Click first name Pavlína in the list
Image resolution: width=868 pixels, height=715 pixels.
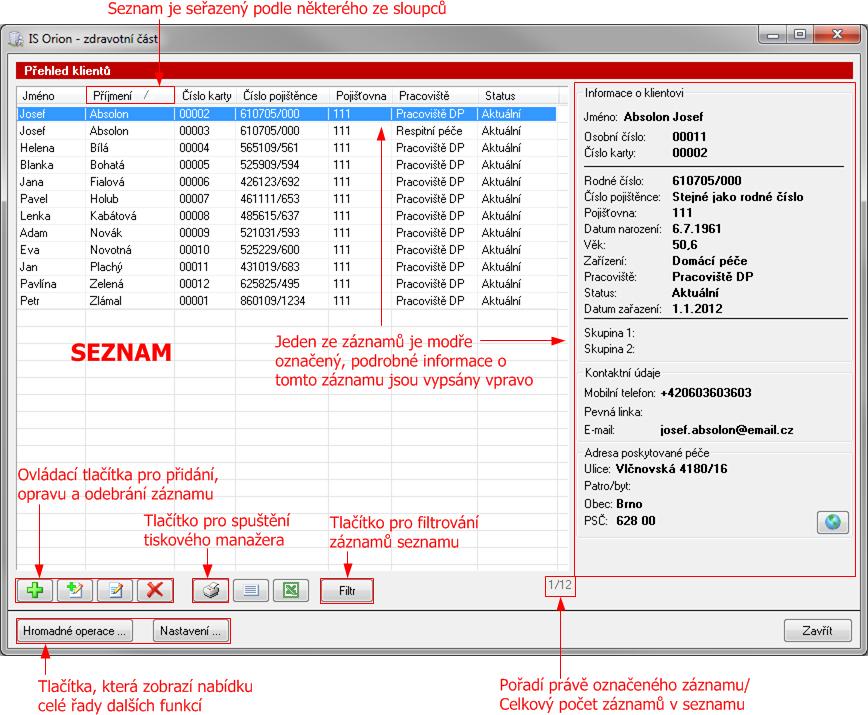click(38, 284)
